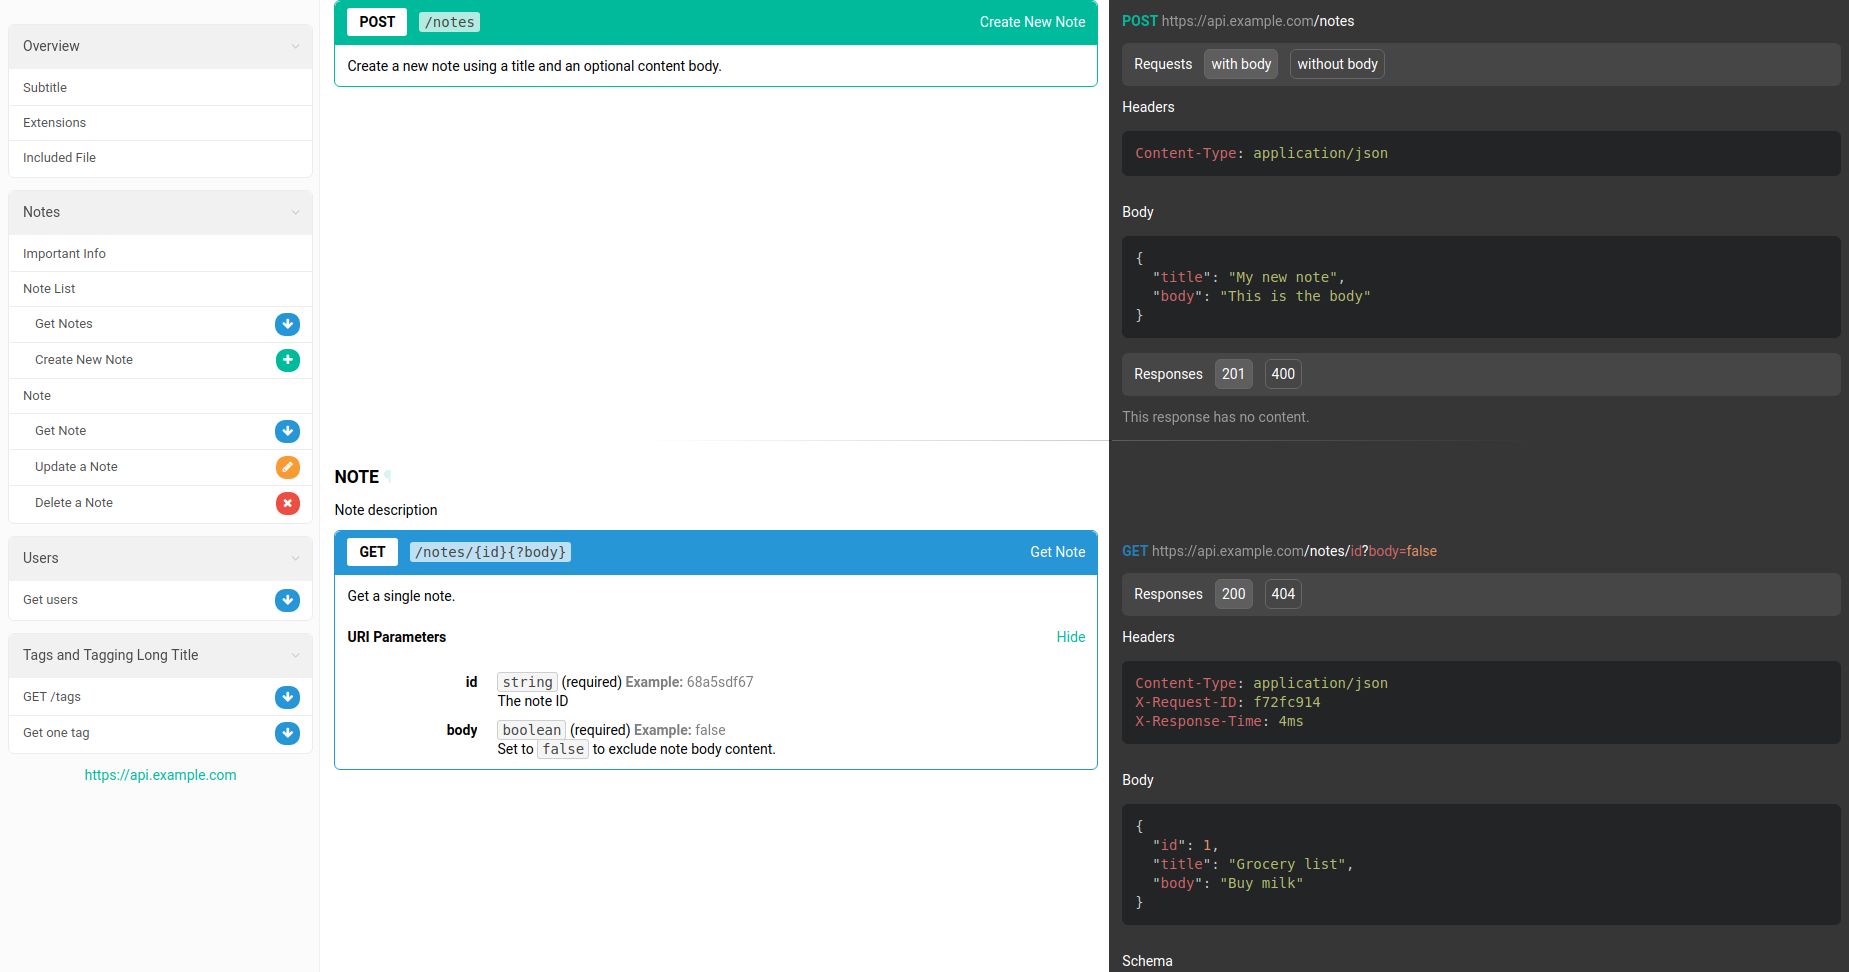The height and width of the screenshot is (972, 1849).
Task: Click the blue arrow icon beside Get users
Action: (x=287, y=600)
